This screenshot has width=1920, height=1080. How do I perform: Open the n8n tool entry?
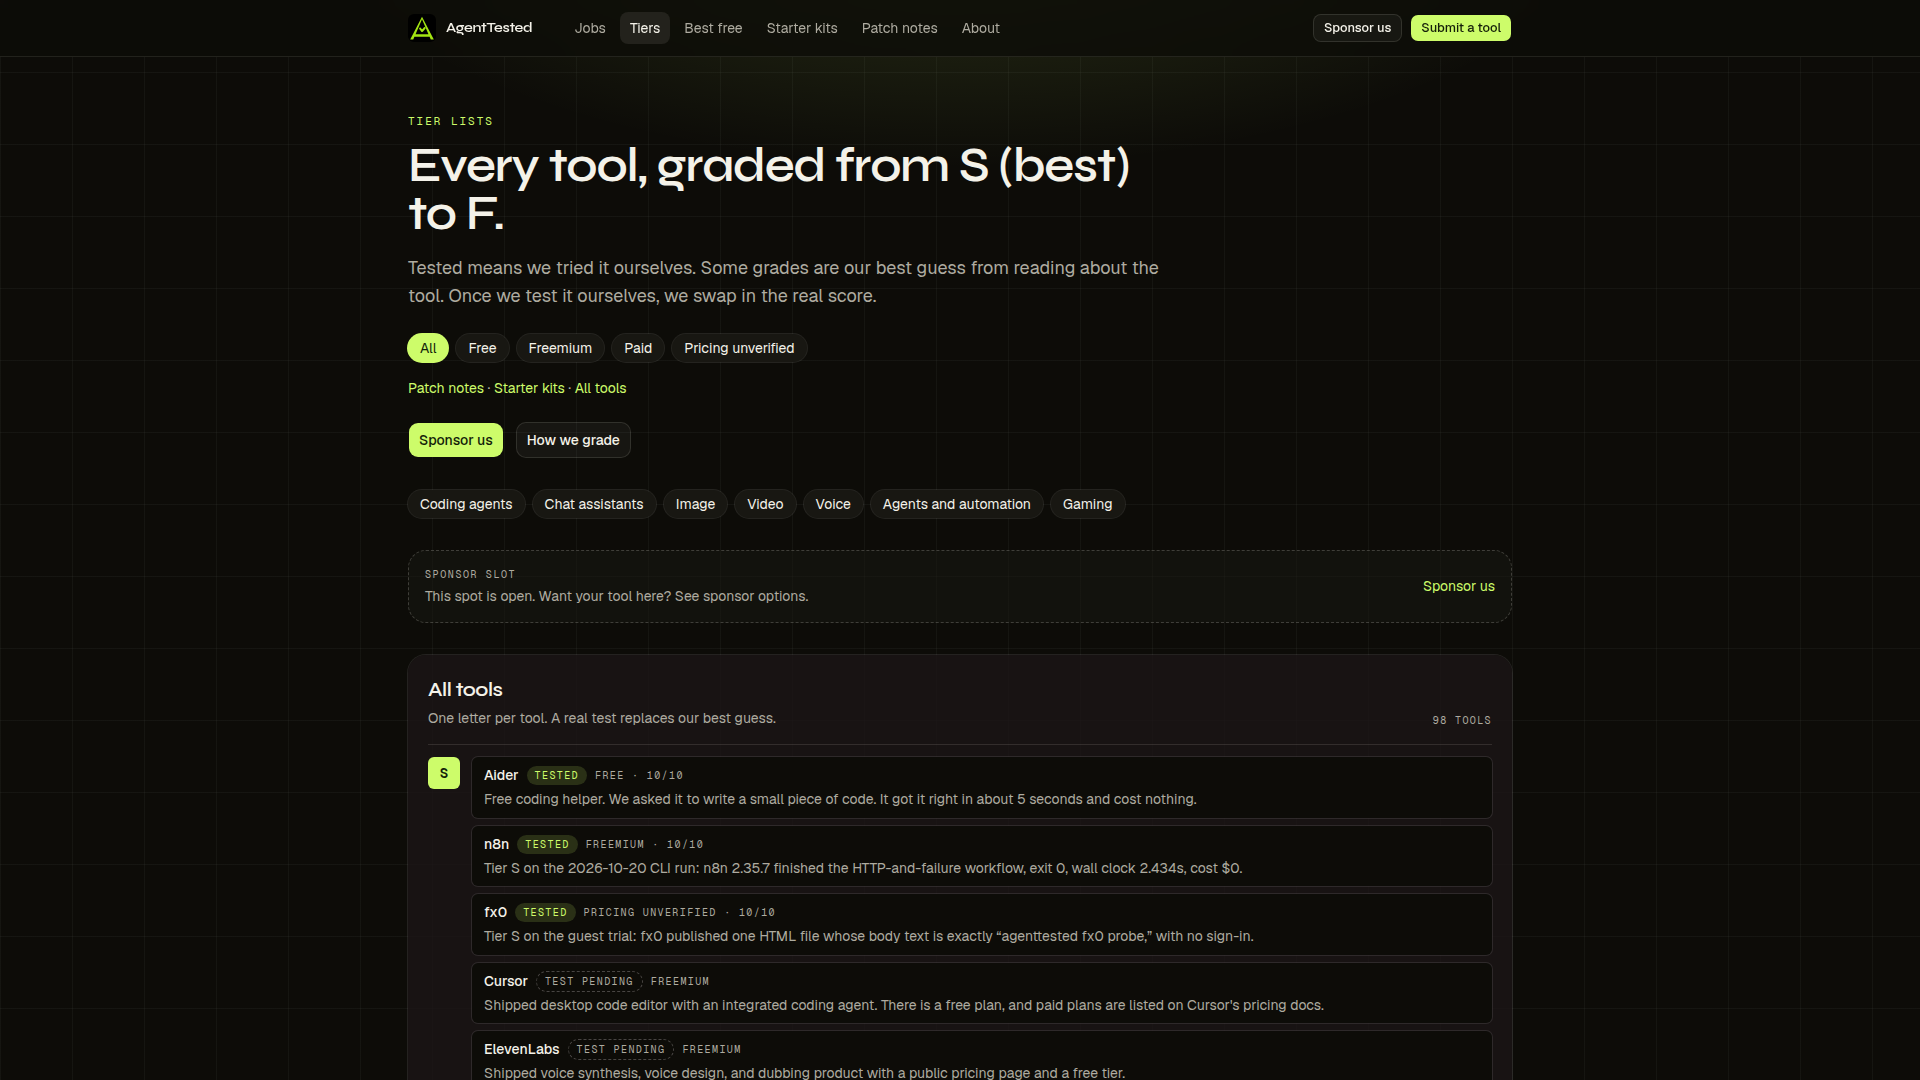pyautogui.click(x=982, y=856)
